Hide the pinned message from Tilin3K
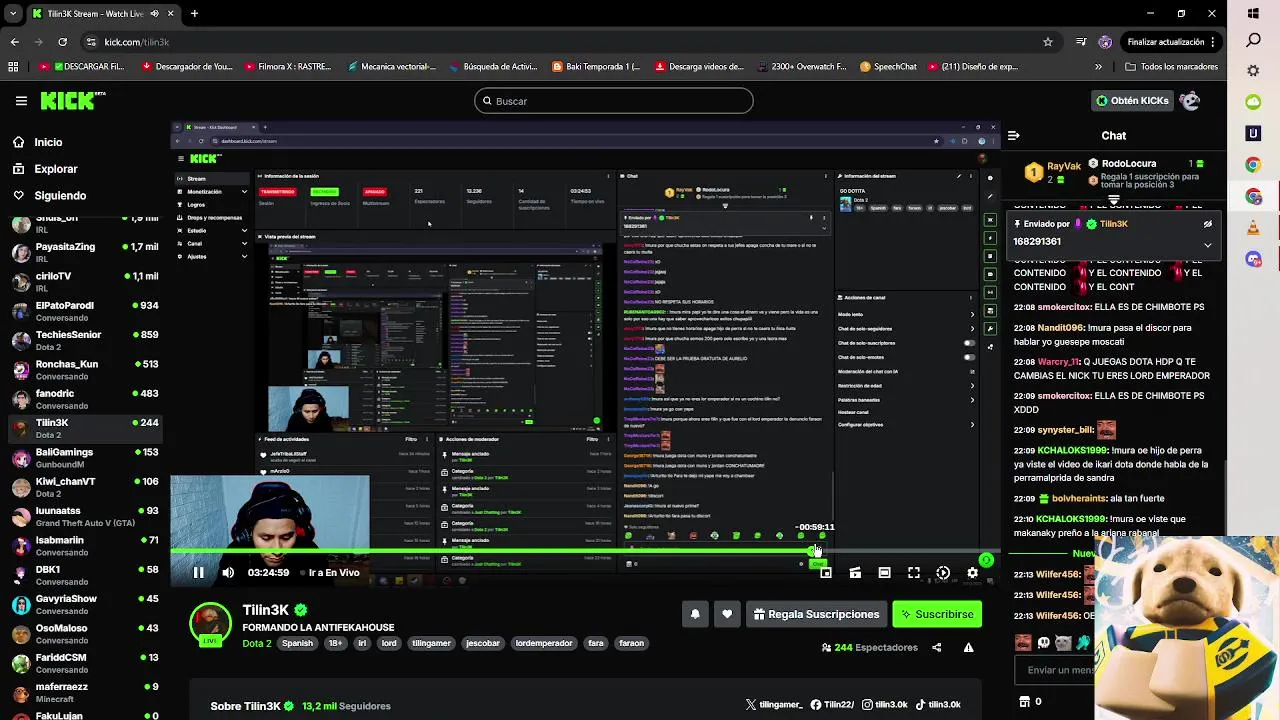Viewport: 1280px width, 720px height. [x=1207, y=224]
